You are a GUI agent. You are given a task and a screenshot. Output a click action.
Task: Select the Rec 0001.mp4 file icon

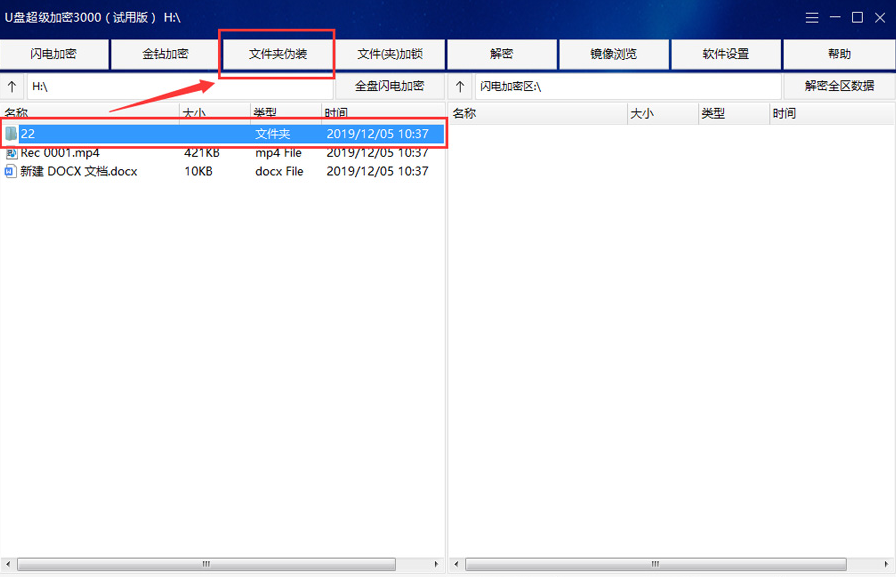pyautogui.click(x=11, y=153)
